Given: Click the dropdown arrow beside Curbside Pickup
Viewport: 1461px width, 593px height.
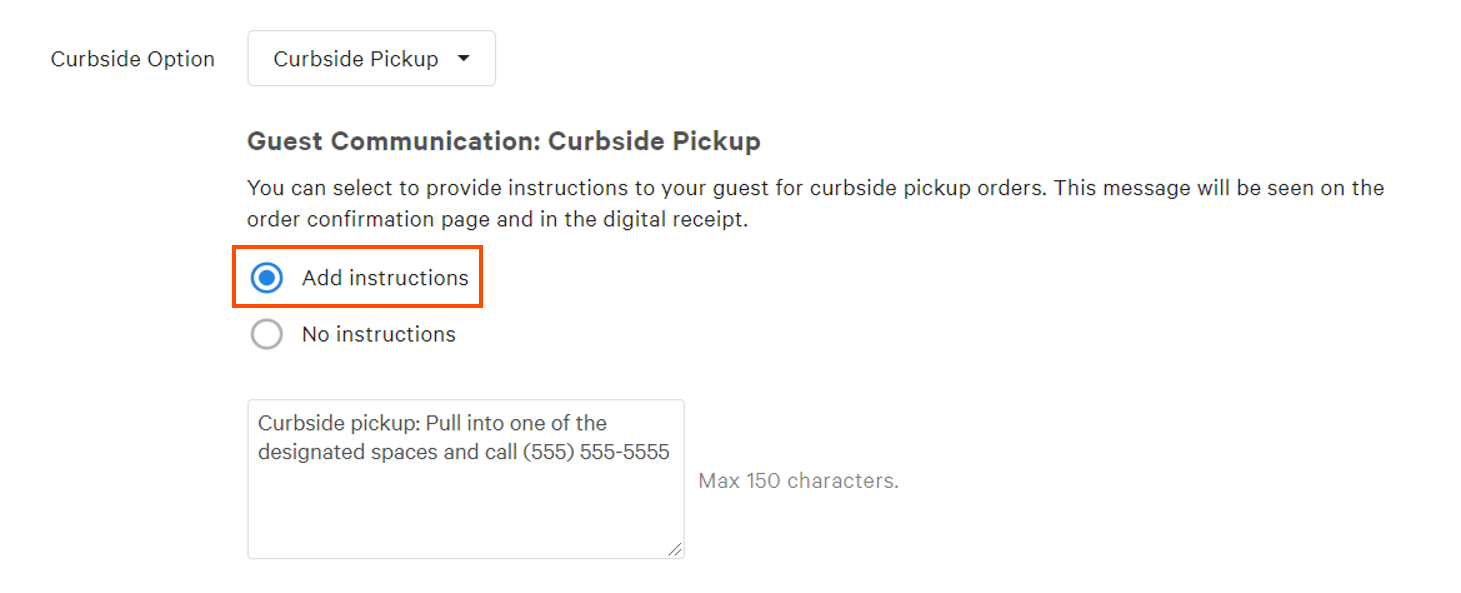Looking at the screenshot, I should (464, 58).
